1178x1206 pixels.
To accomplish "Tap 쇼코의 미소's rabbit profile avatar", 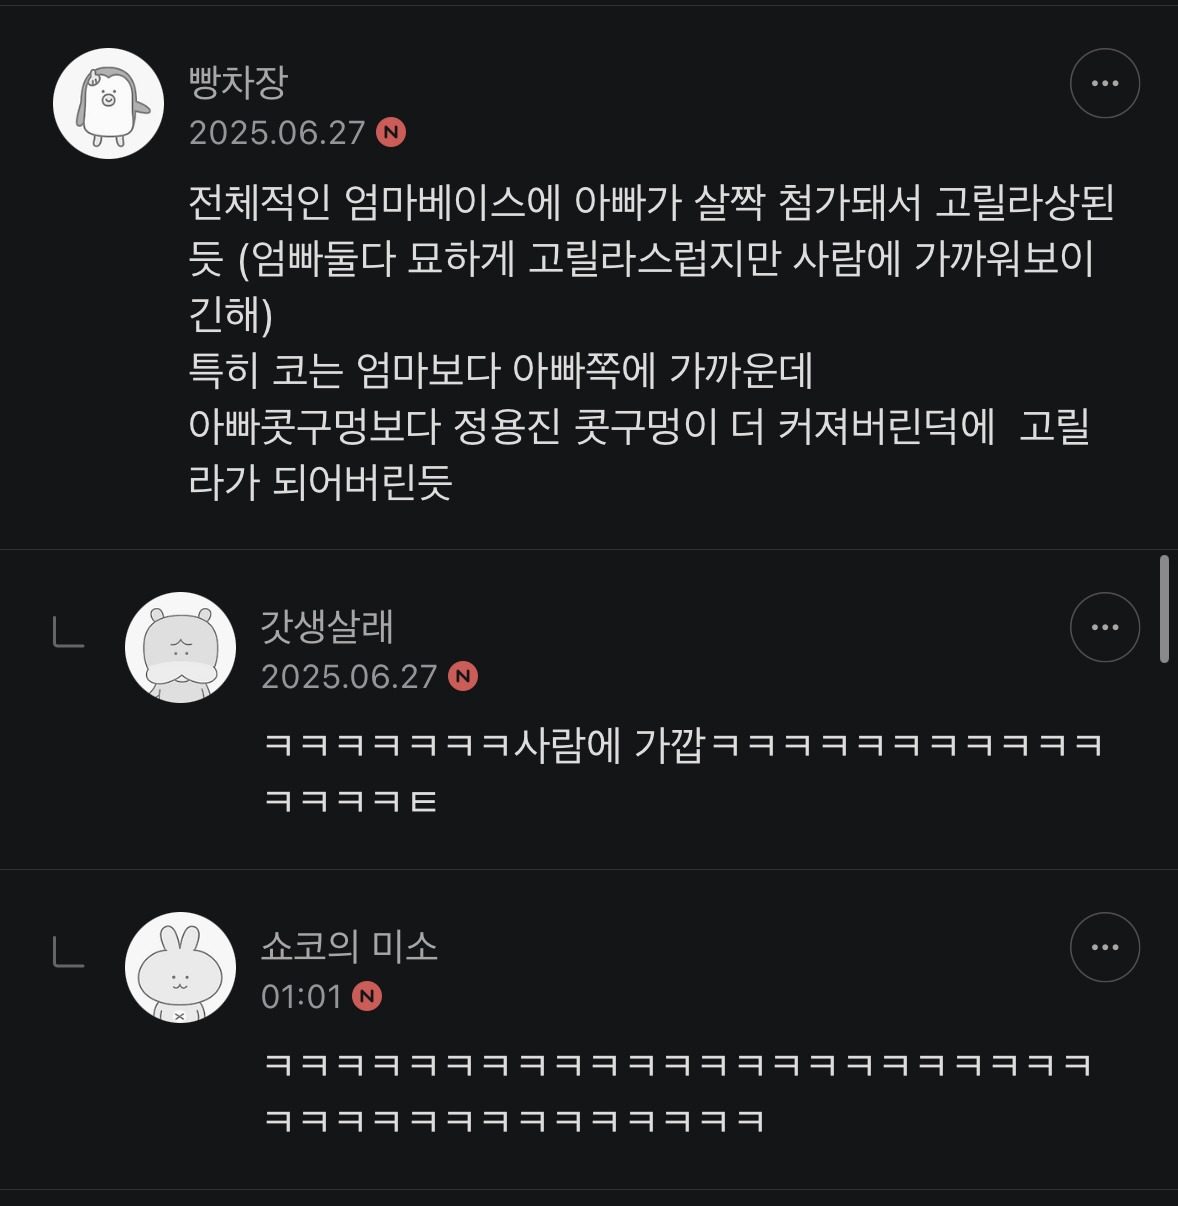I will click(x=180, y=967).
